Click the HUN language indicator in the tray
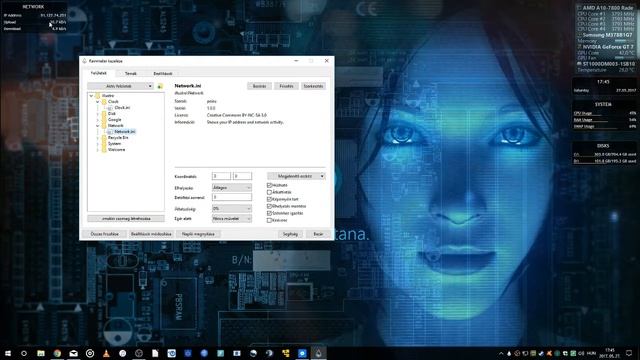The width and height of the screenshot is (640, 360). tap(591, 353)
